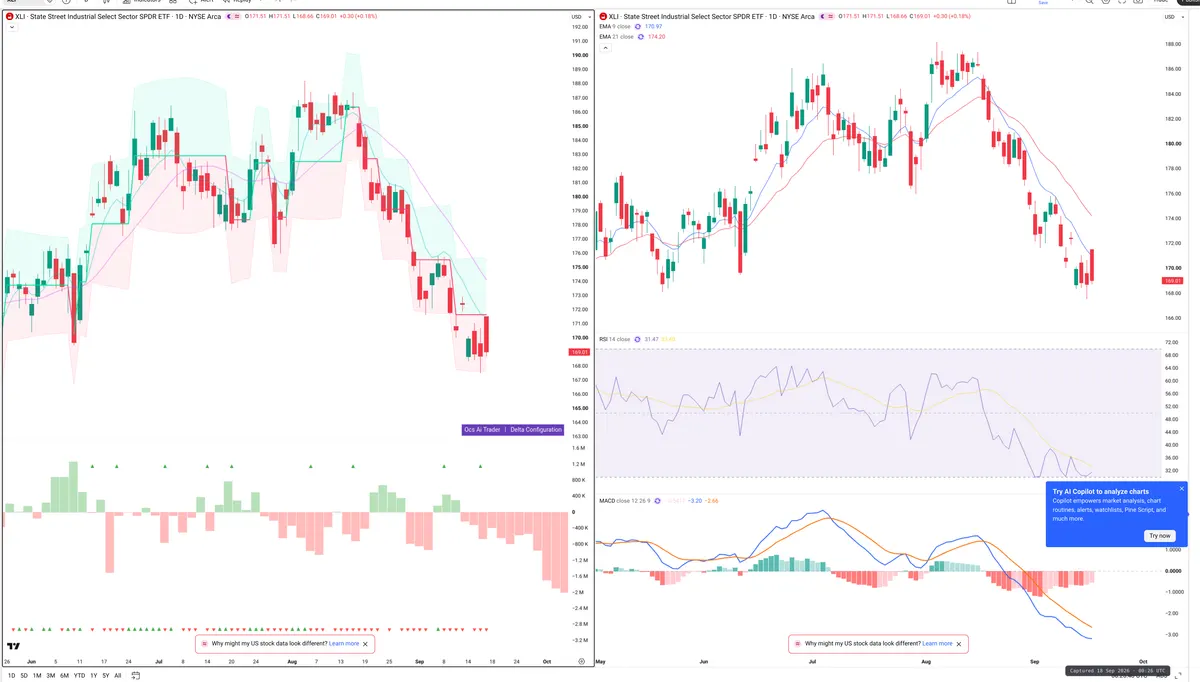Click the Delta Configuration label
The height and width of the screenshot is (682, 1200).
pos(535,429)
